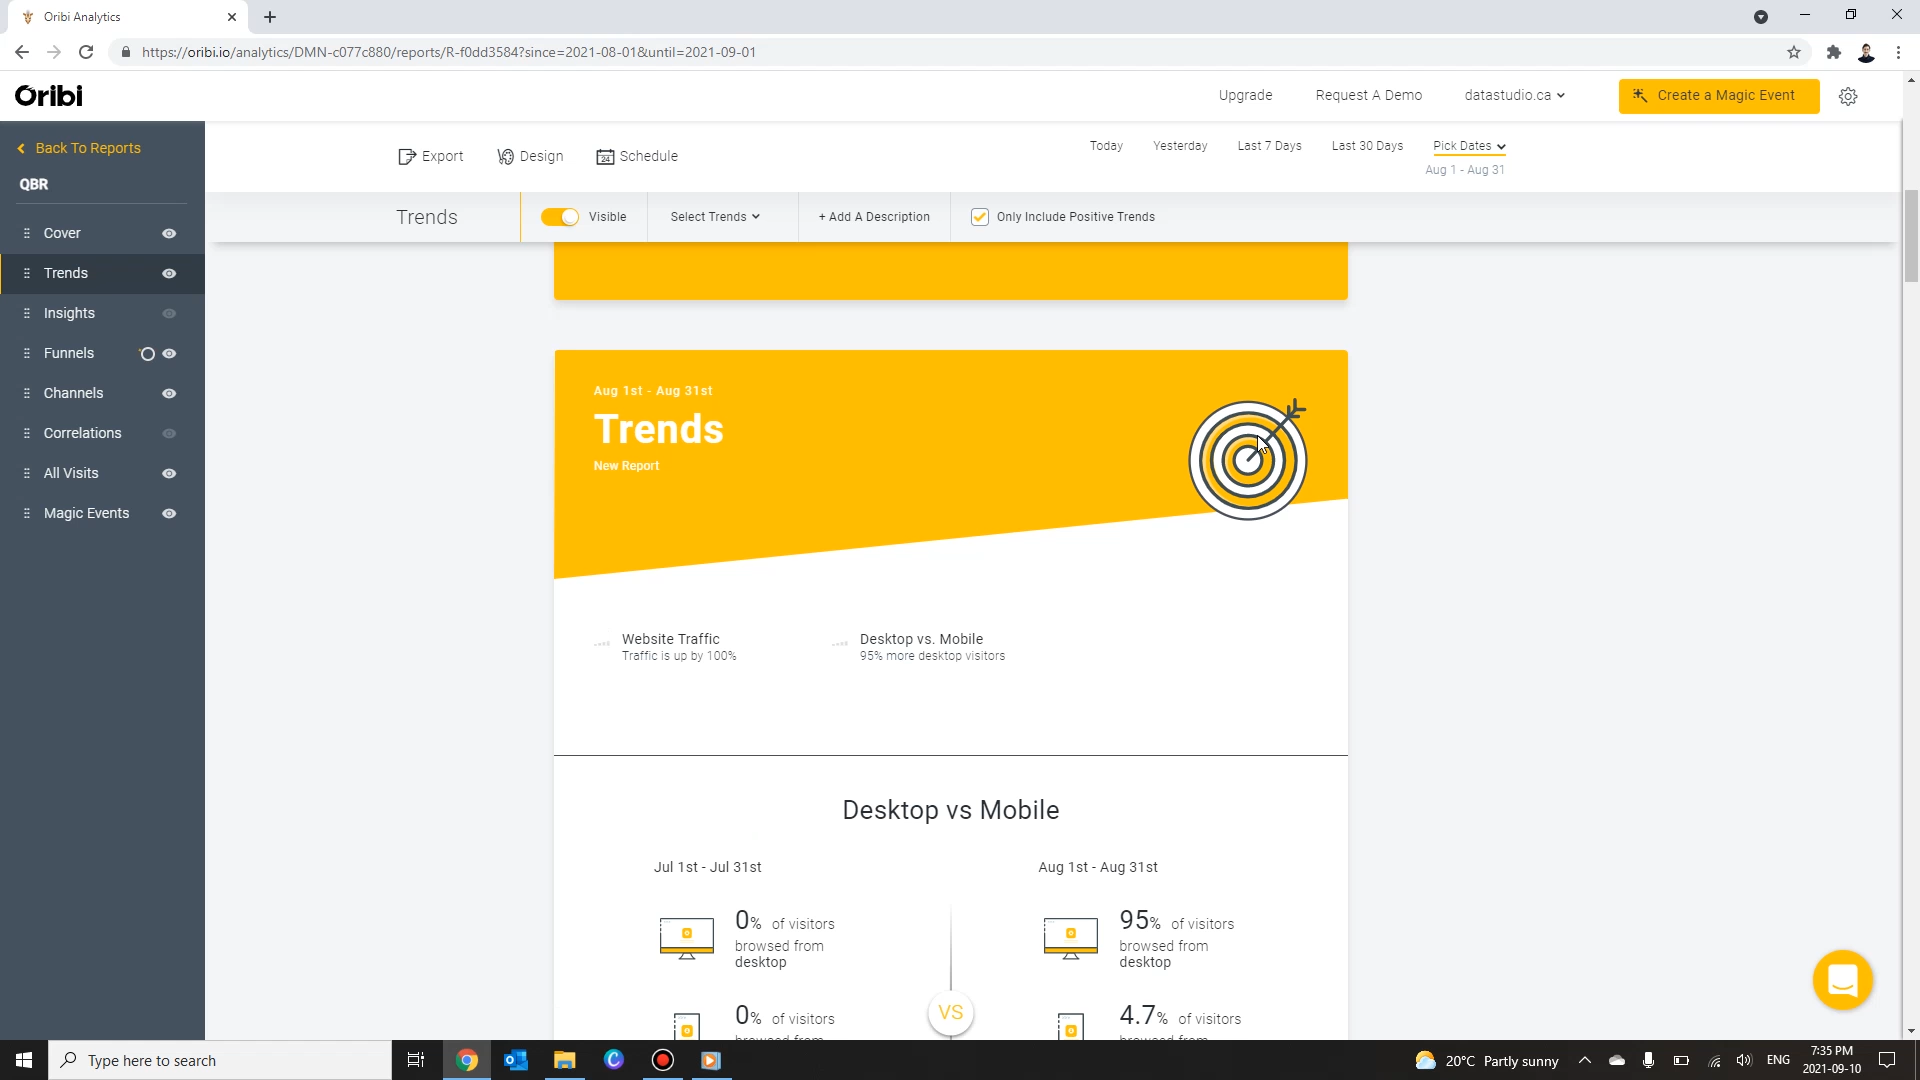Open the Intercom chat bubble
Viewport: 1920px width, 1080px height.
(1842, 980)
